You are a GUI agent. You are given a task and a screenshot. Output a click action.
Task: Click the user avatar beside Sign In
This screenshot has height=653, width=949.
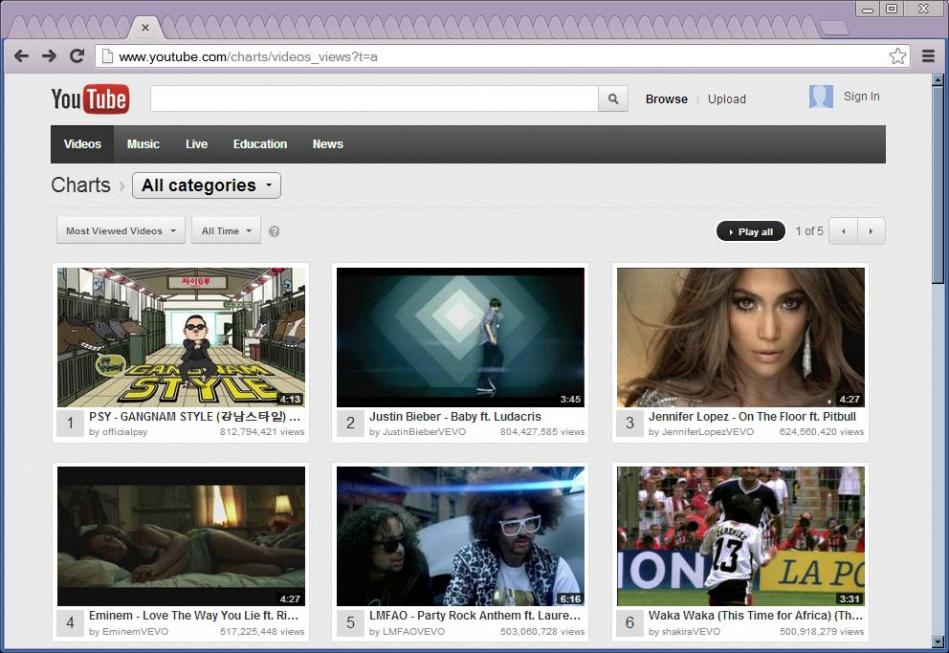click(821, 97)
